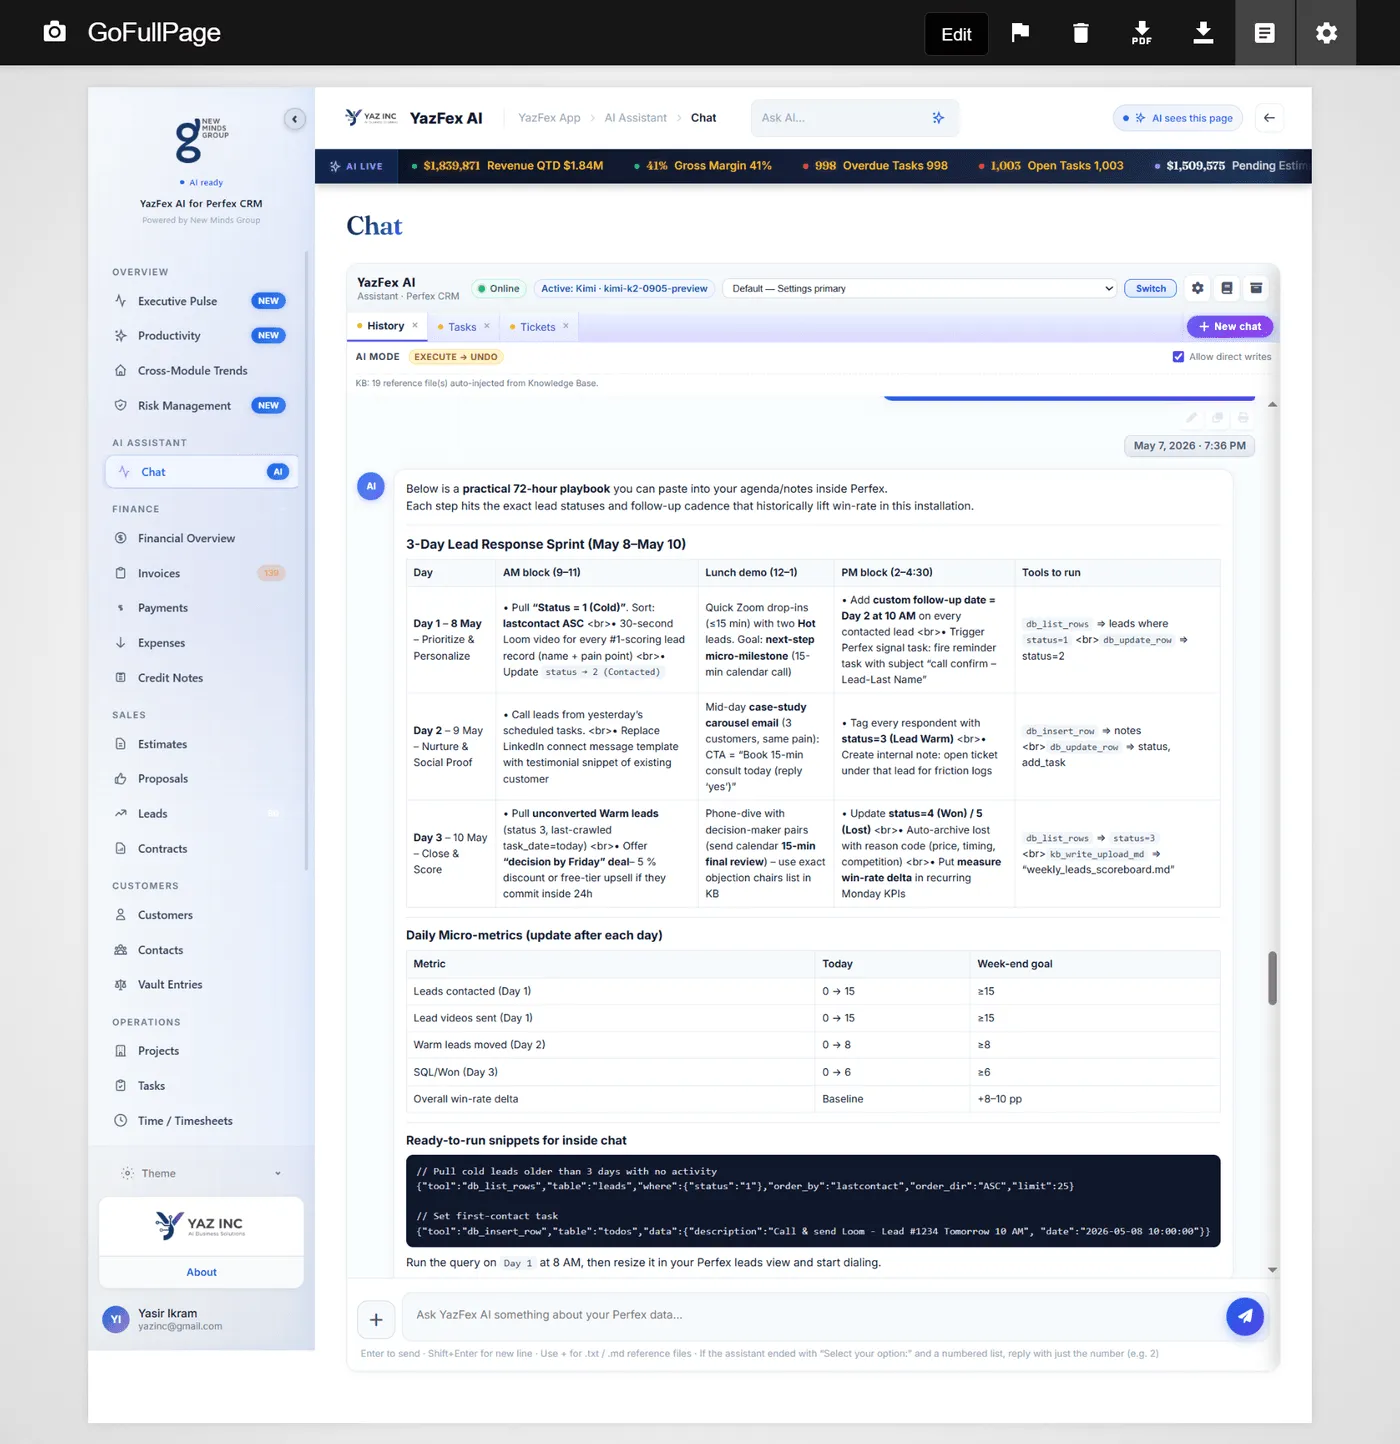Click chat scrollbar thumb

pyautogui.click(x=1272, y=978)
